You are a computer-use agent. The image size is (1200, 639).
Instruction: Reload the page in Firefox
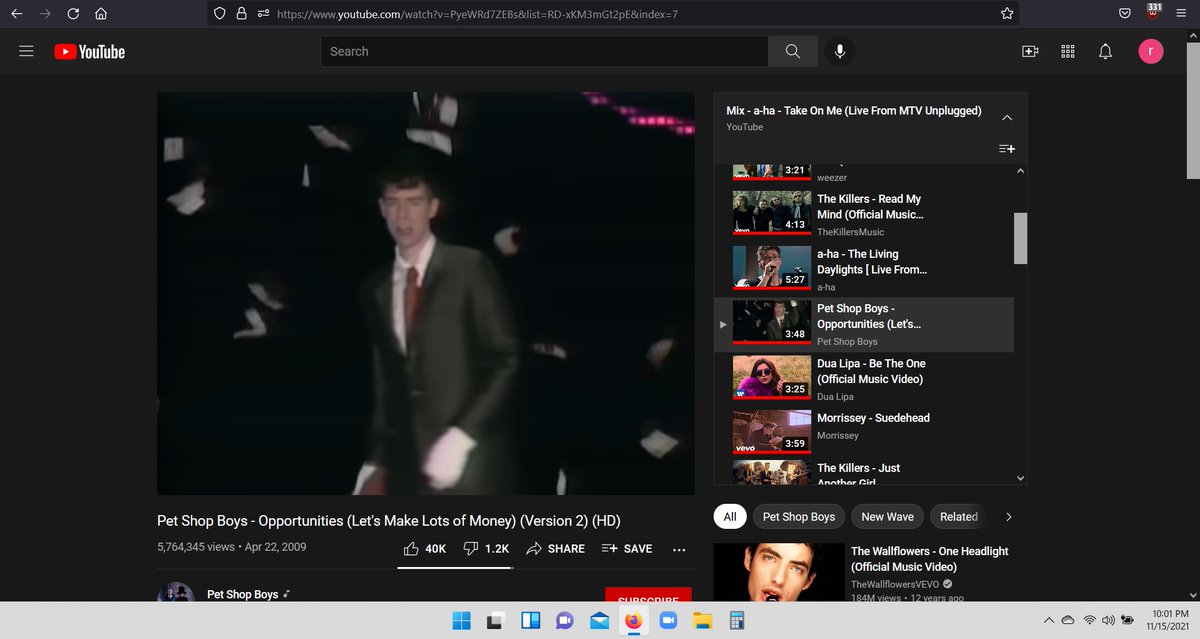[x=73, y=14]
